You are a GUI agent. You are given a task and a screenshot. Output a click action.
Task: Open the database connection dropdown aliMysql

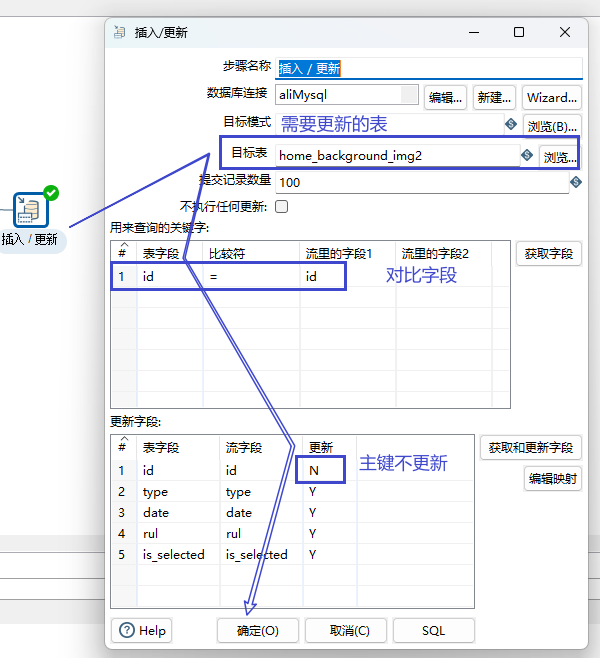coord(347,96)
